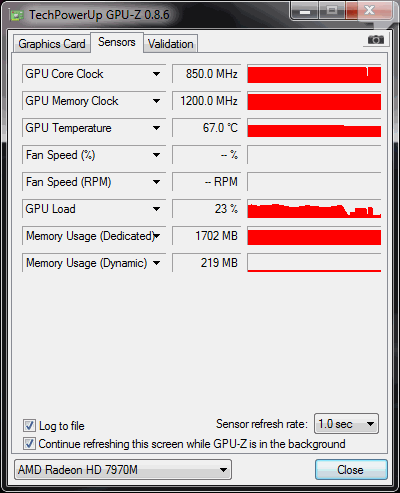Disable continue refreshing in background checkbox

coord(29,444)
